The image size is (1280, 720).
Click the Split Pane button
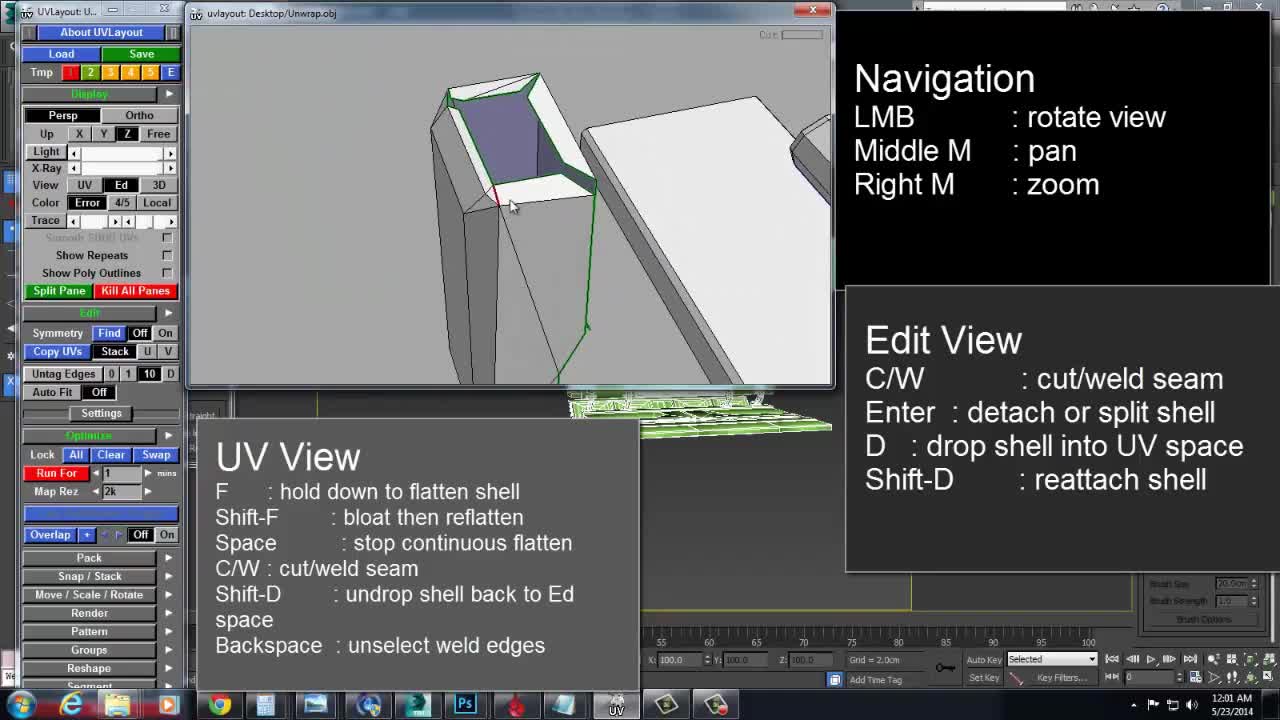pyautogui.click(x=59, y=291)
